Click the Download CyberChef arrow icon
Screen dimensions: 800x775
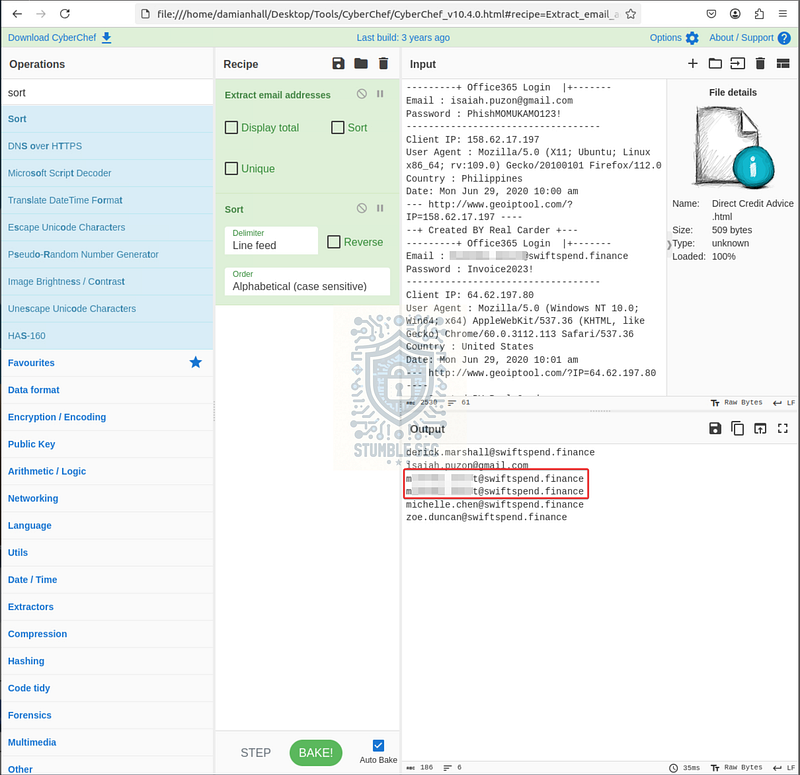pos(107,38)
